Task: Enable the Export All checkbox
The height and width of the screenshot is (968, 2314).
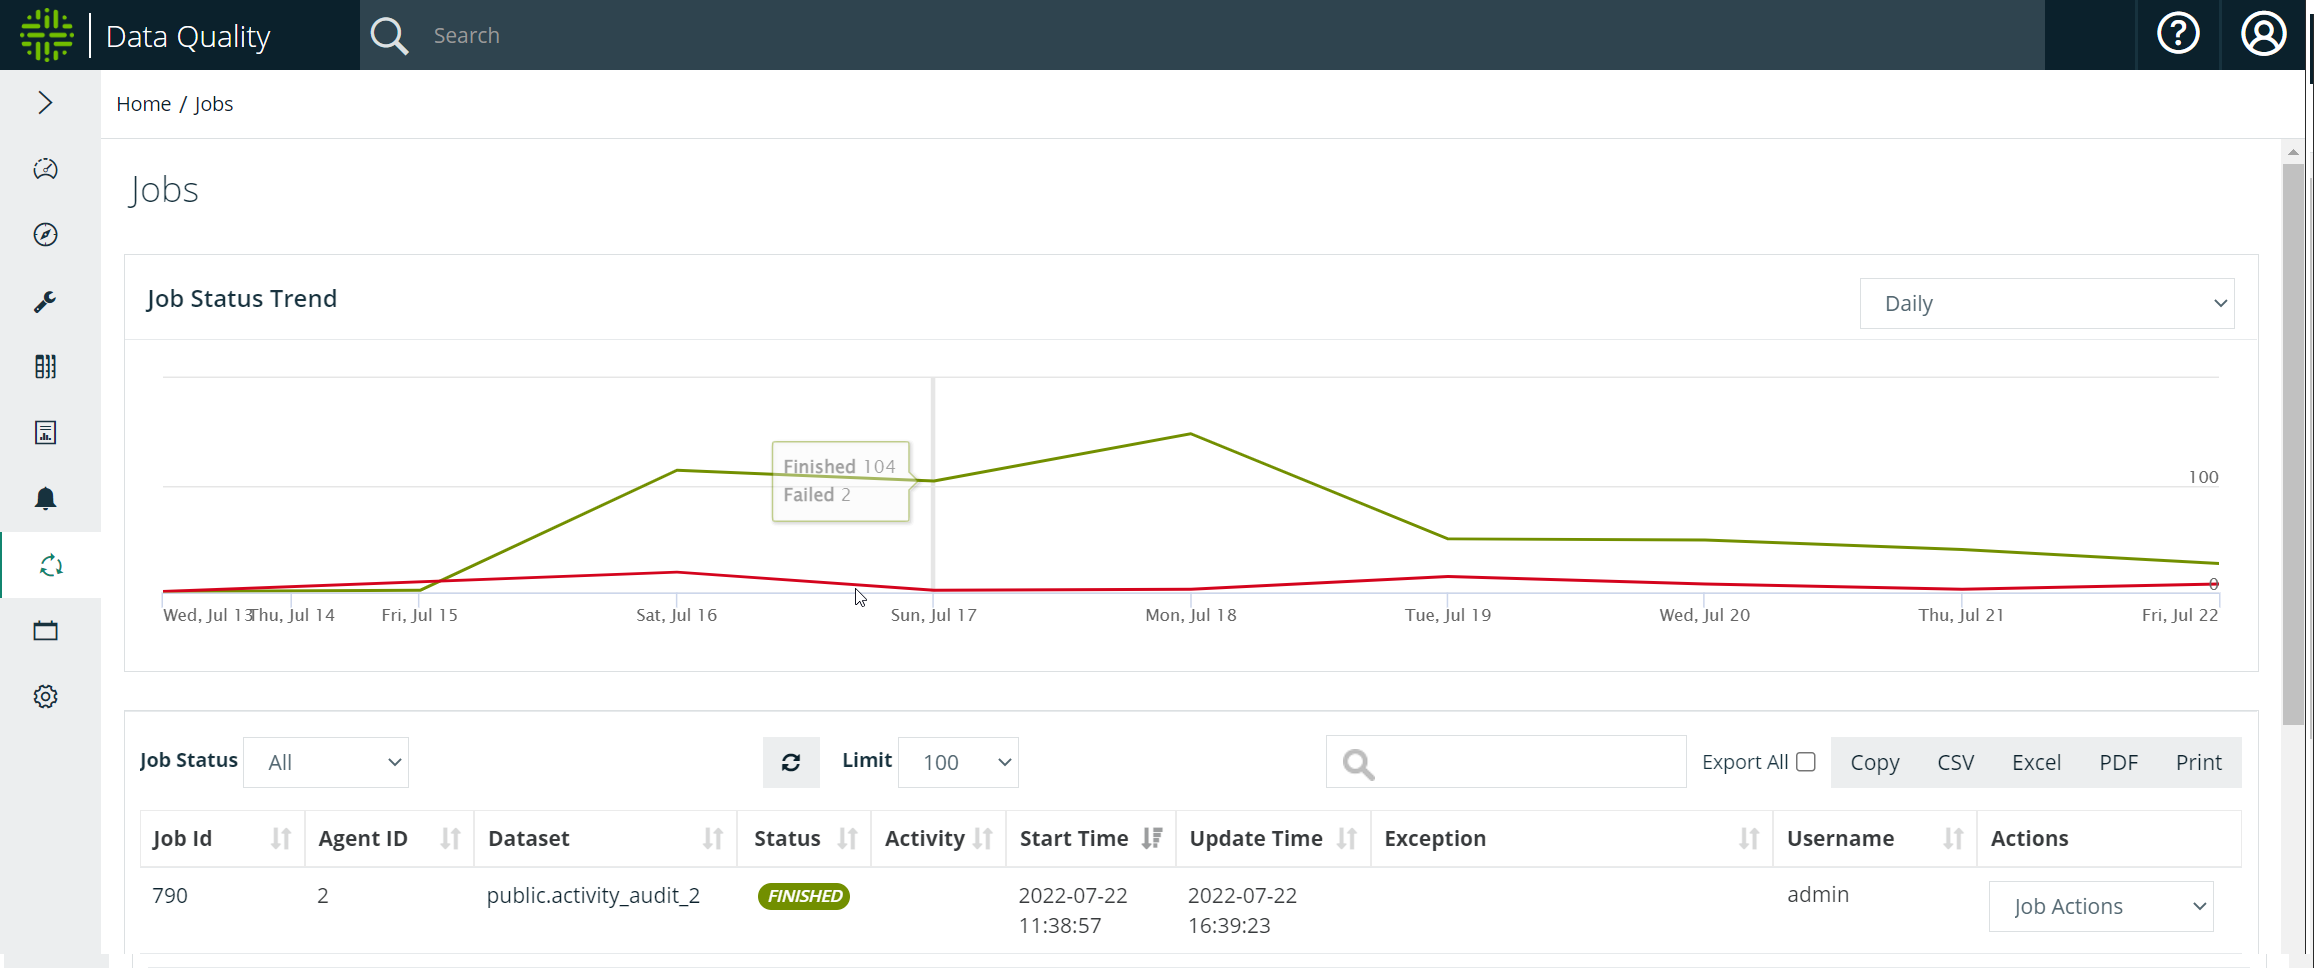Action: pyautogui.click(x=1805, y=762)
